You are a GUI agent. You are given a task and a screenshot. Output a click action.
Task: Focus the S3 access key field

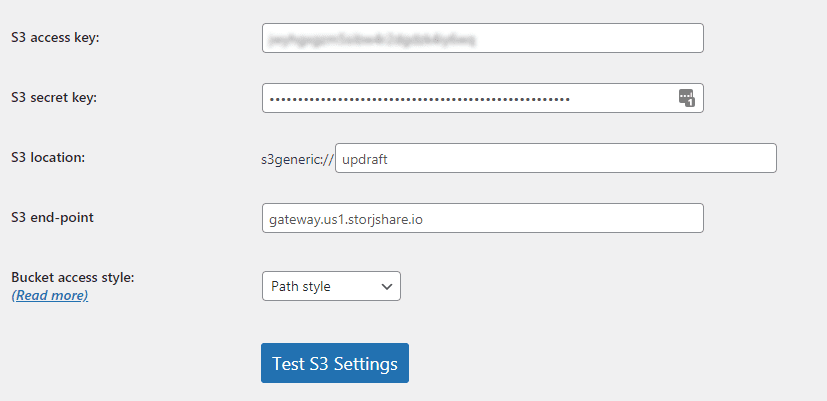[483, 38]
